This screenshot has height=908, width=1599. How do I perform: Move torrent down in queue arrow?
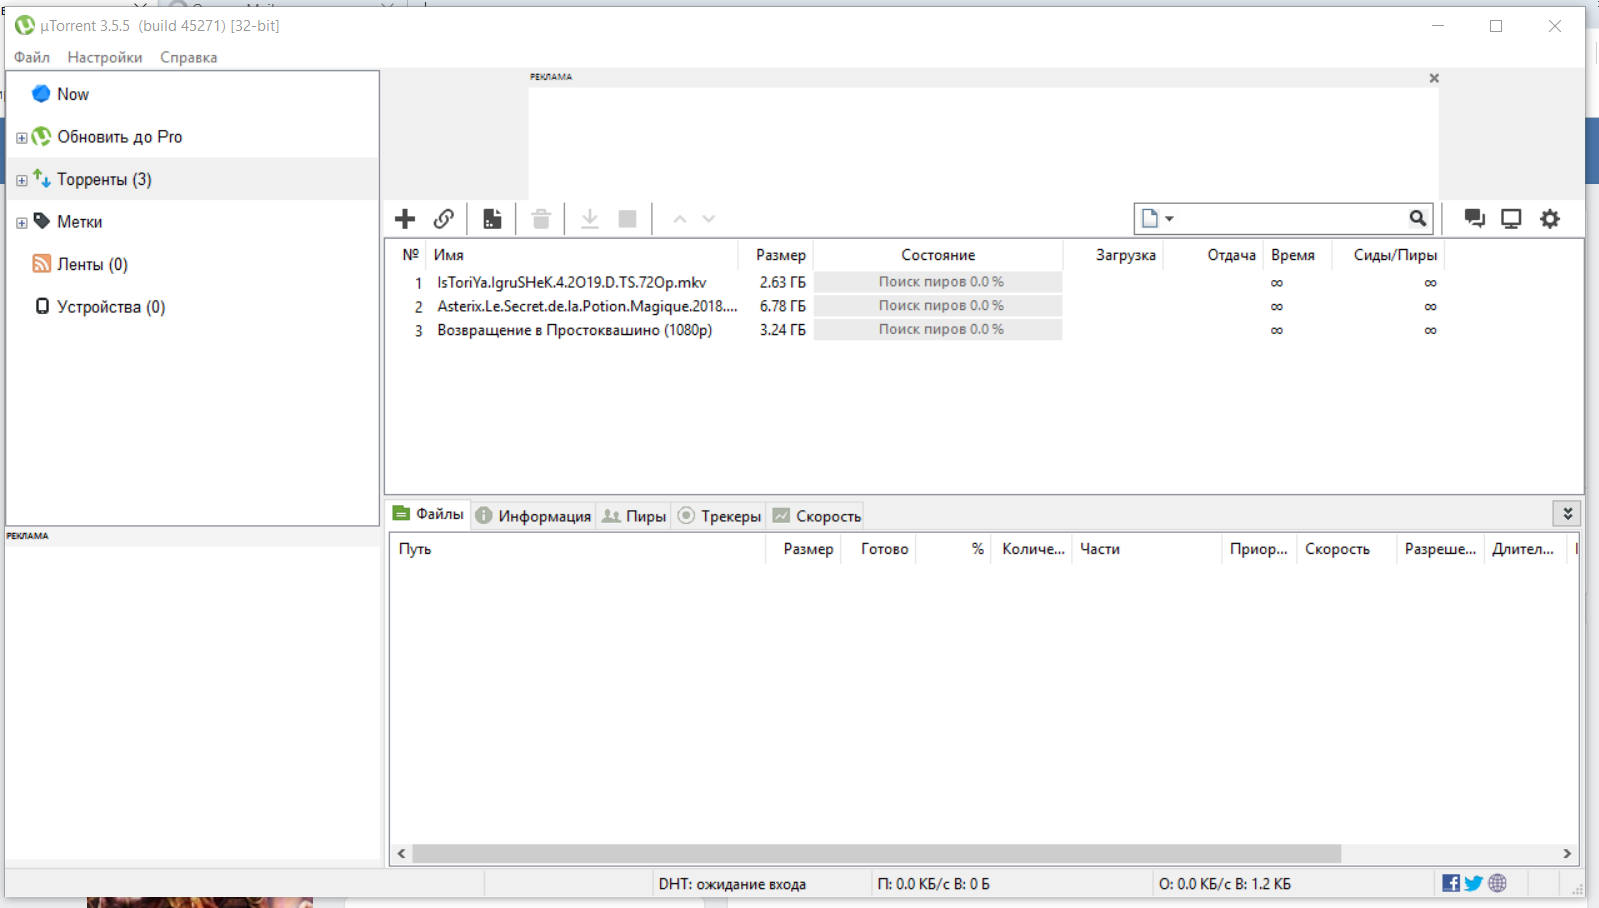pyautogui.click(x=709, y=219)
